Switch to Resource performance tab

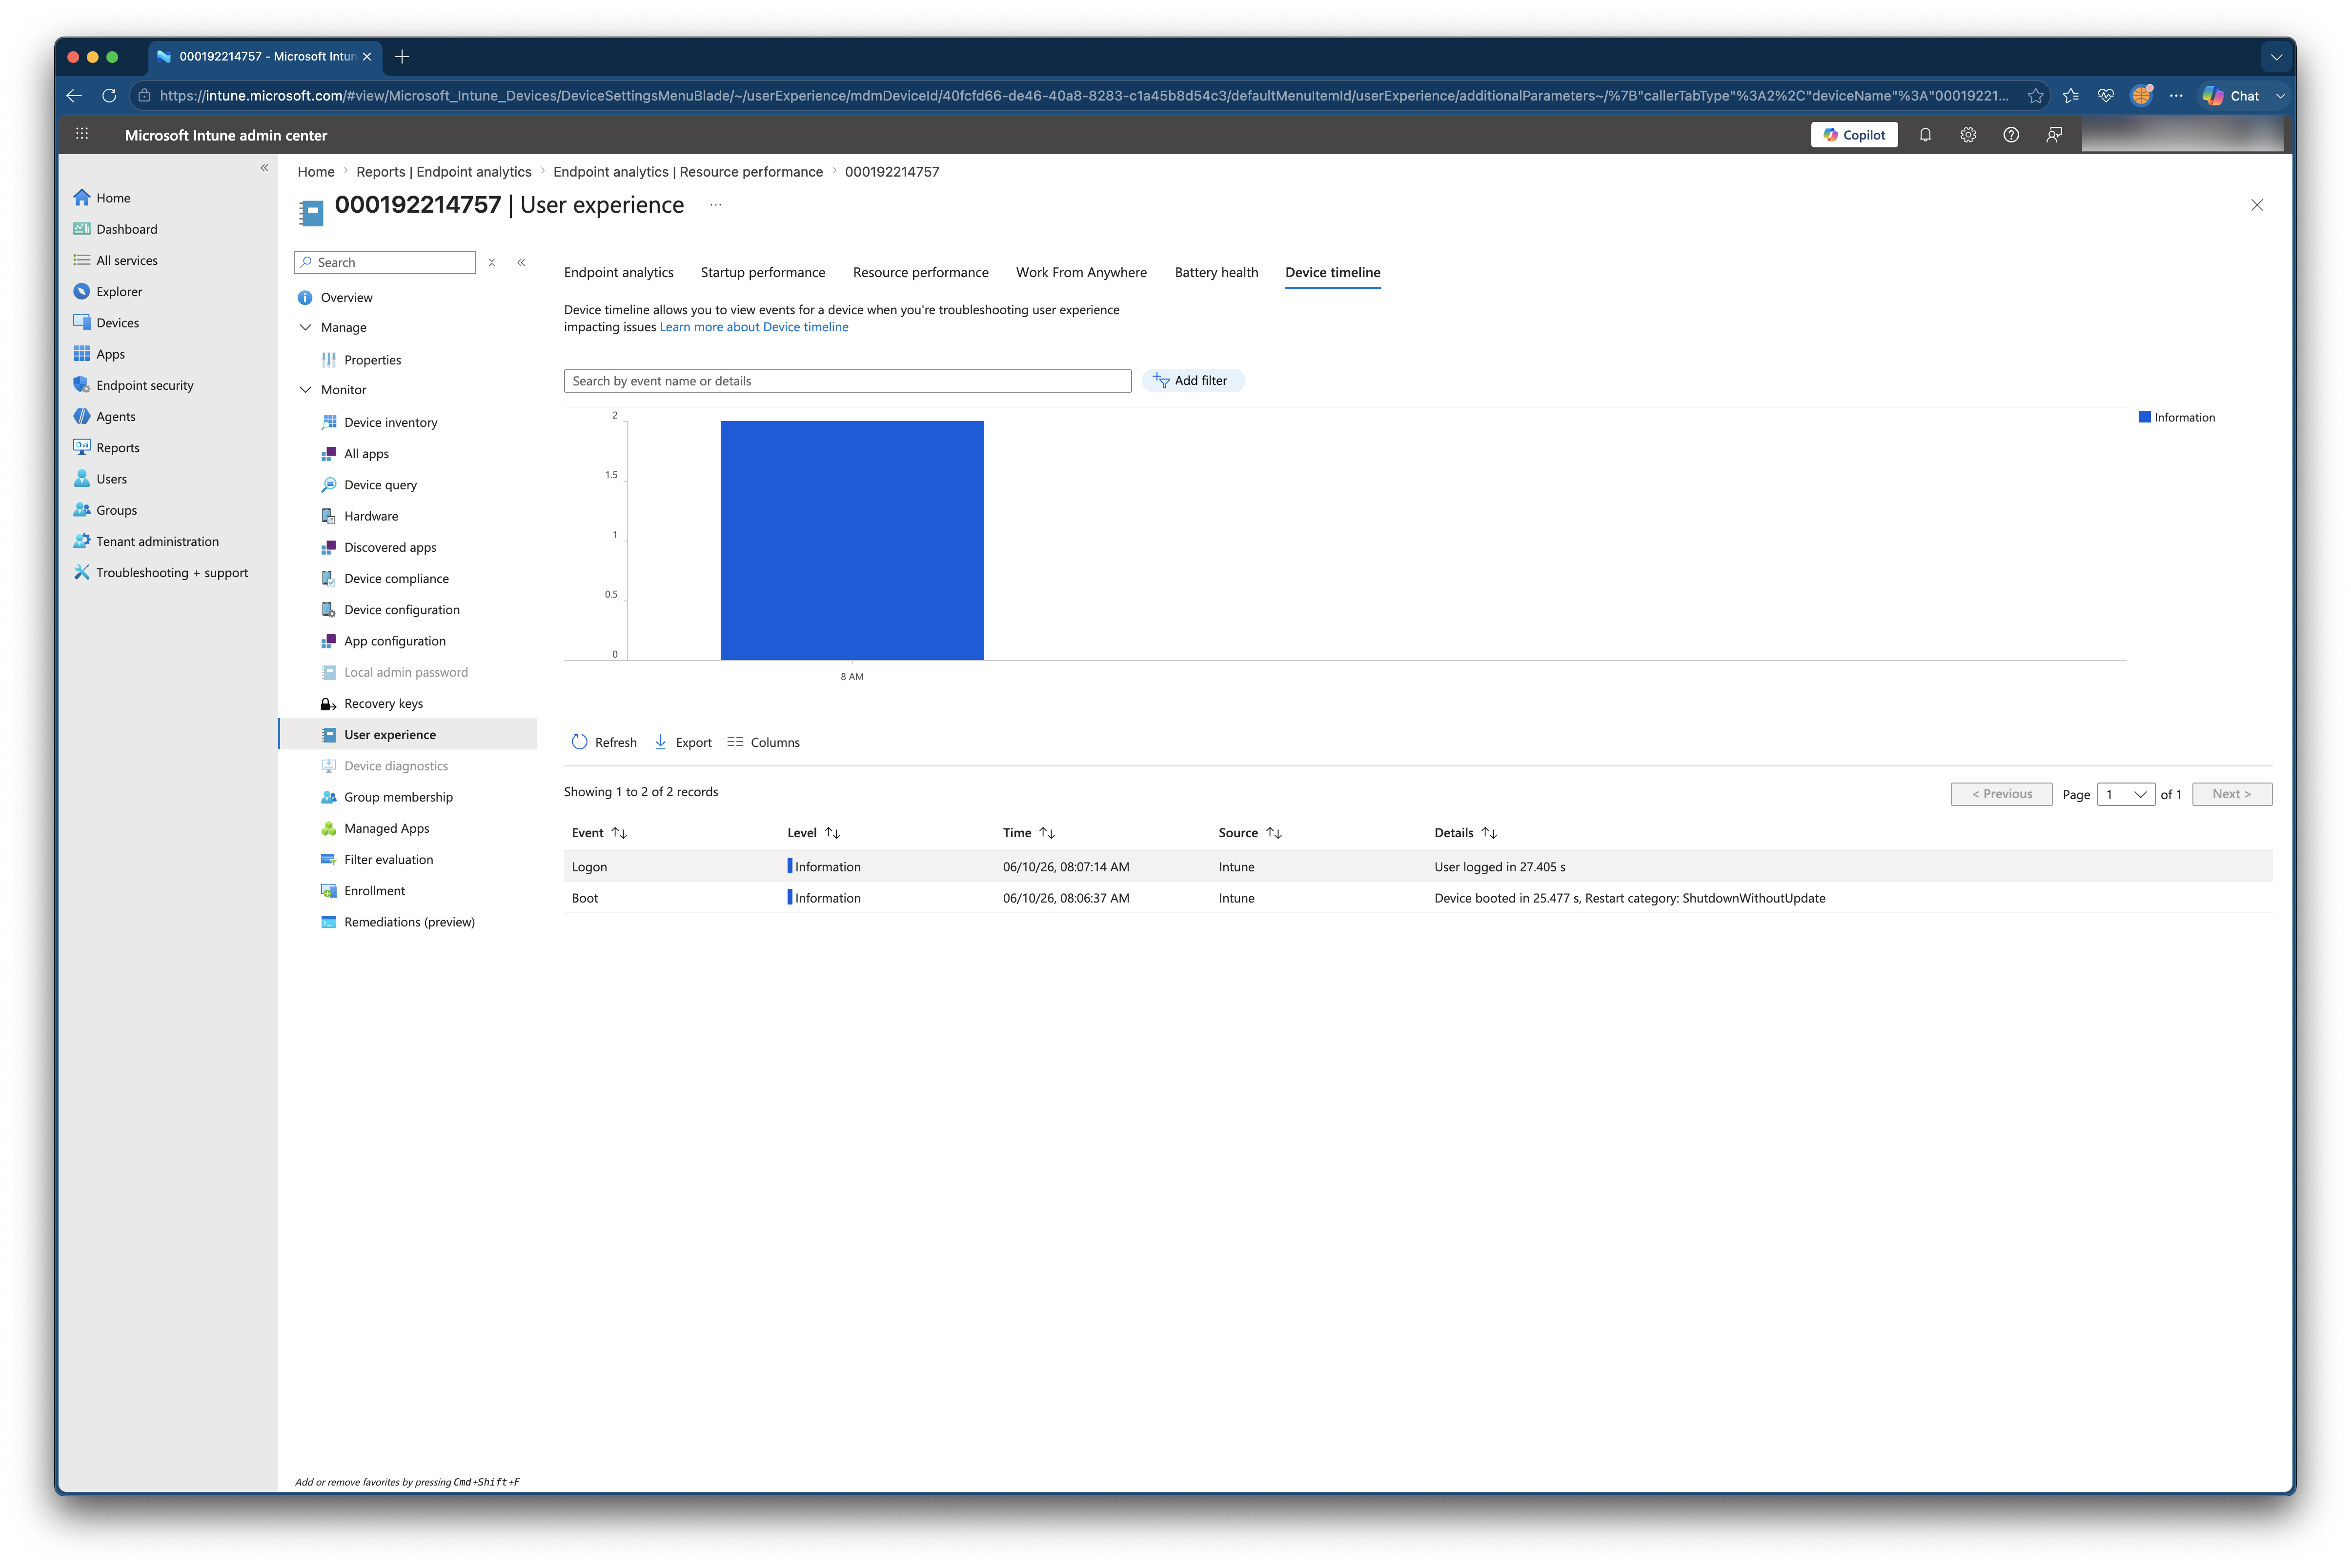(x=920, y=272)
